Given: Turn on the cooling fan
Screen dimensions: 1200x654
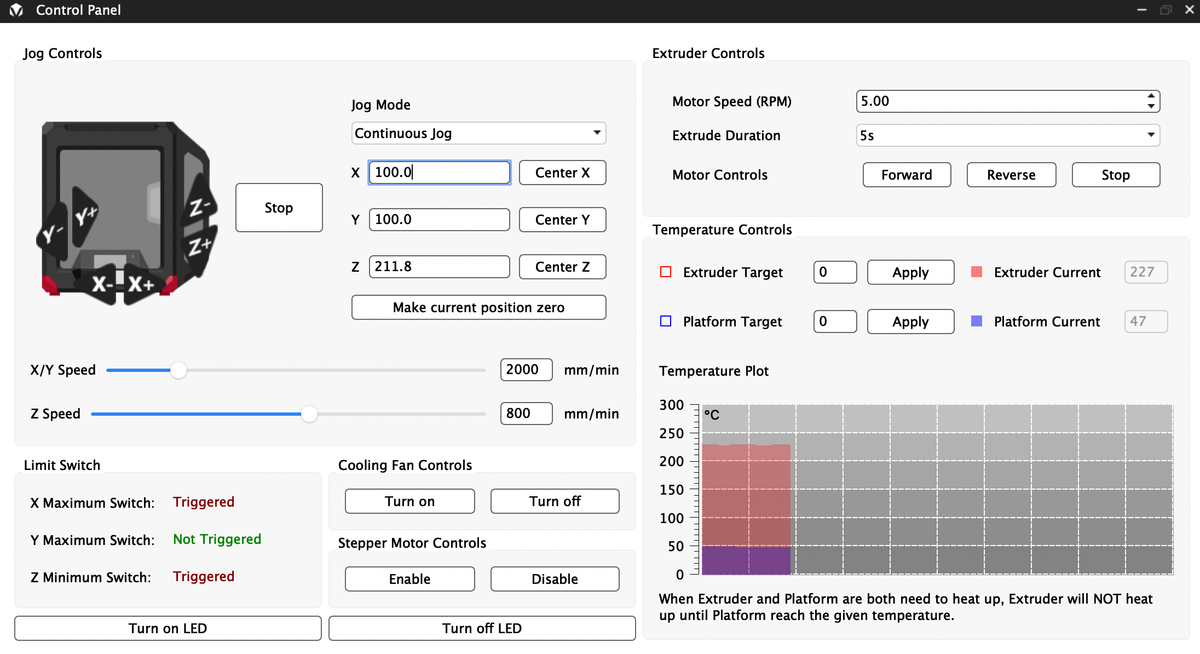Looking at the screenshot, I should coord(410,501).
